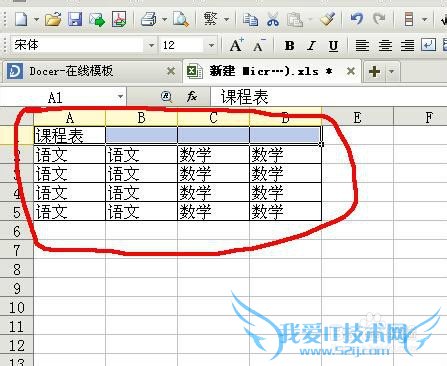Select highlighted empty cell B1

(141, 135)
